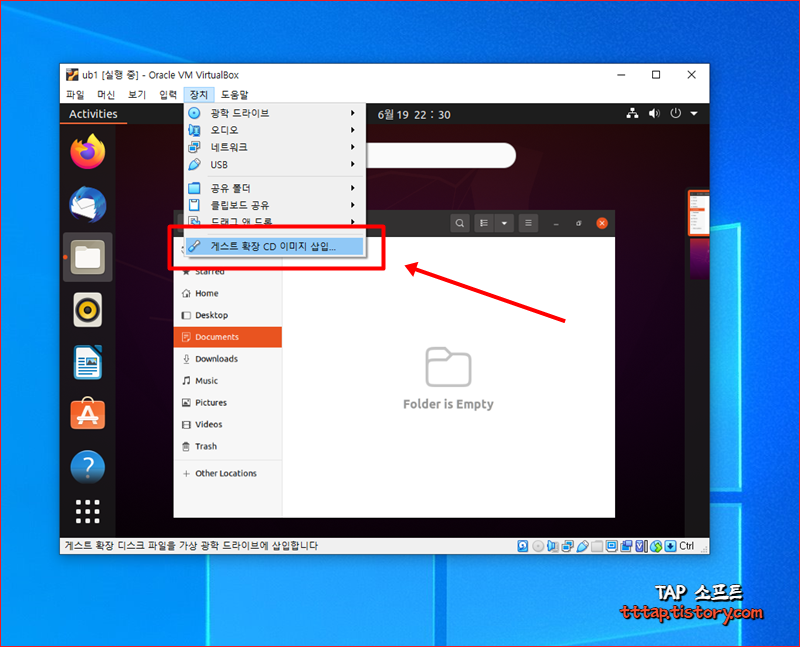Close the open 장치 menu
The width and height of the screenshot is (800, 647).
coord(198,94)
